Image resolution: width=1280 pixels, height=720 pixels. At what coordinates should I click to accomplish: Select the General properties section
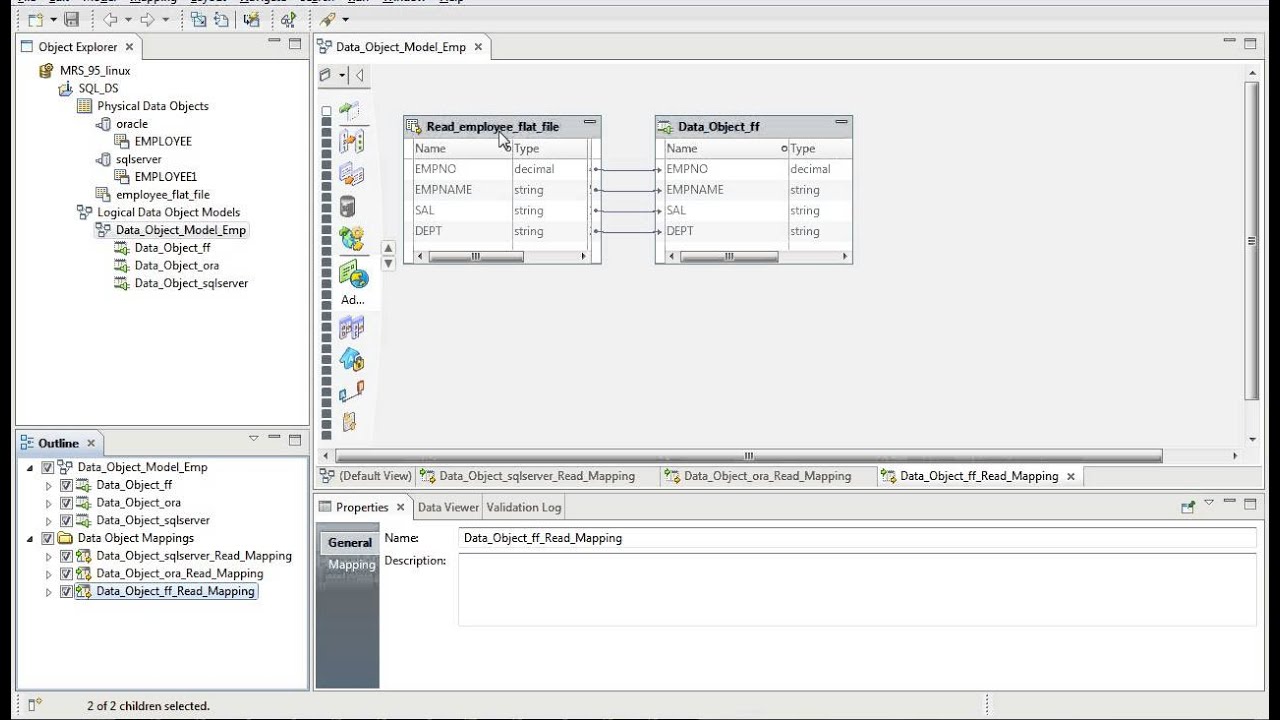tap(350, 542)
